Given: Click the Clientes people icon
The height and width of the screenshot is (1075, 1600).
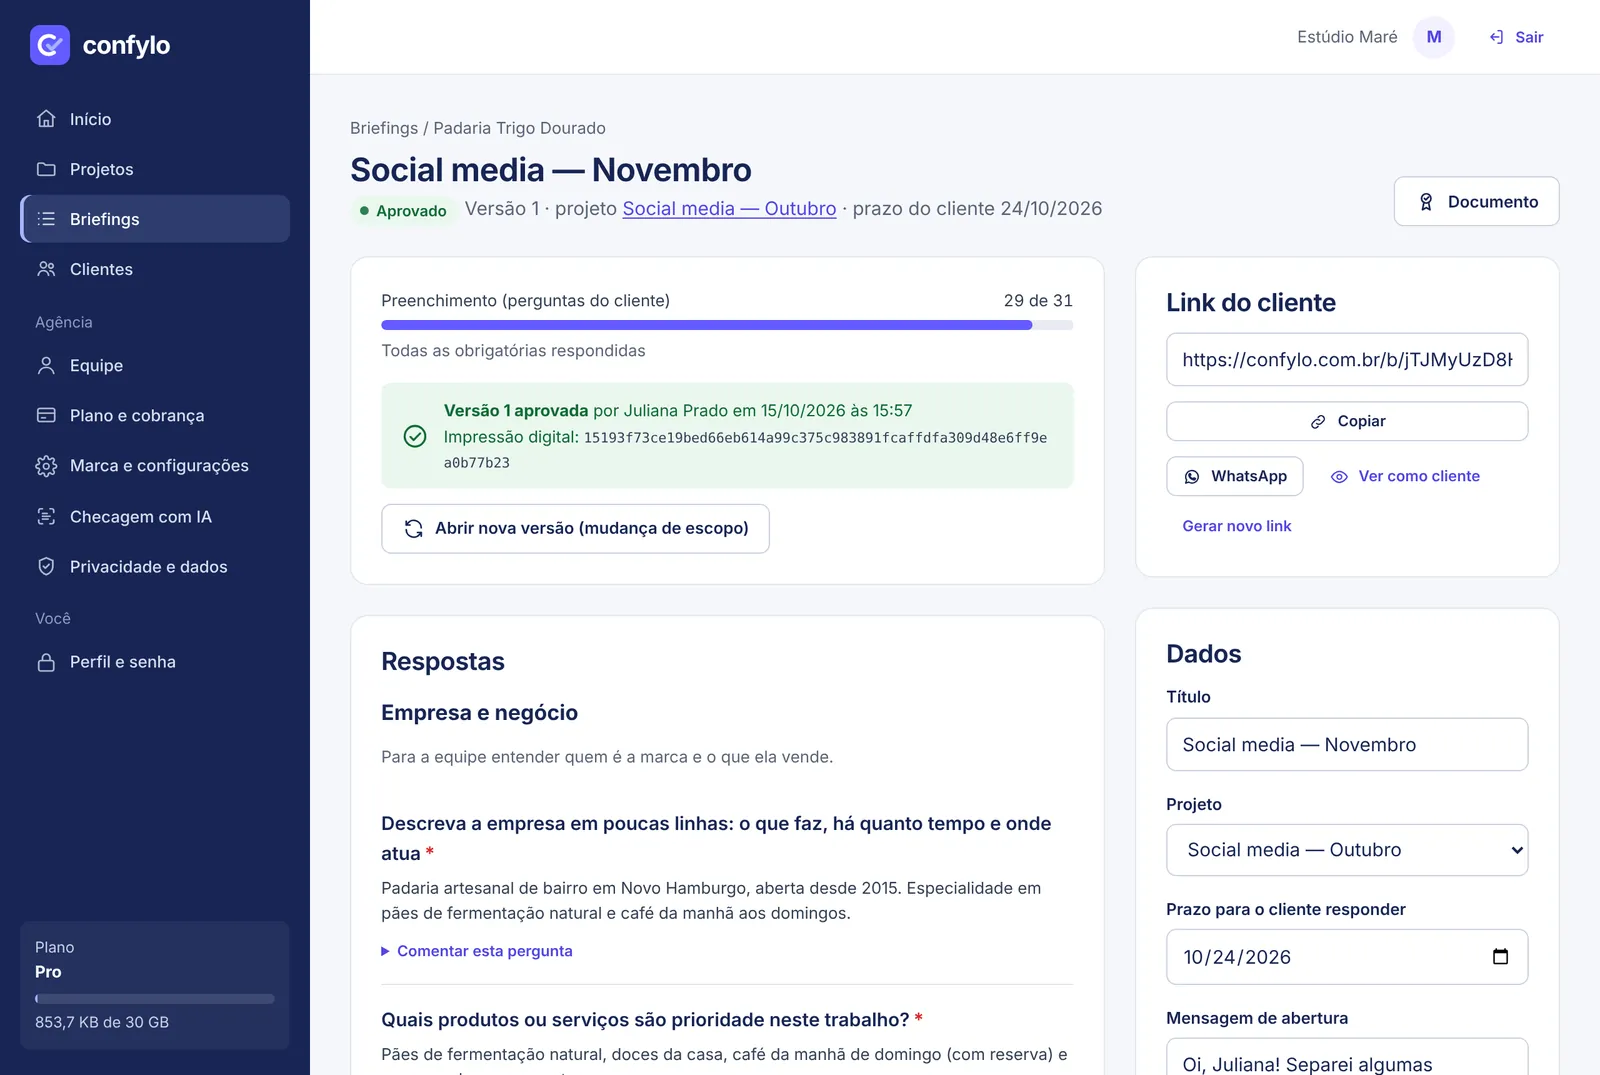Looking at the screenshot, I should tap(46, 269).
